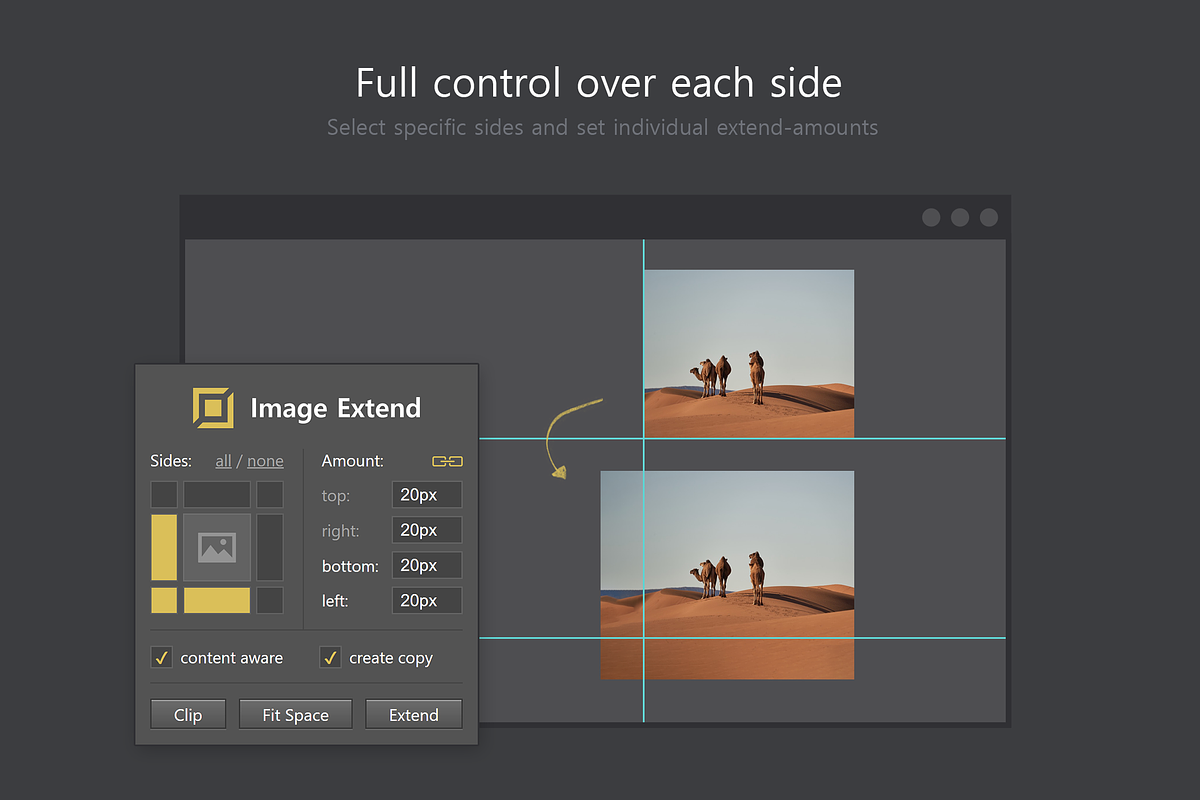Click the Extend button

coord(414,715)
